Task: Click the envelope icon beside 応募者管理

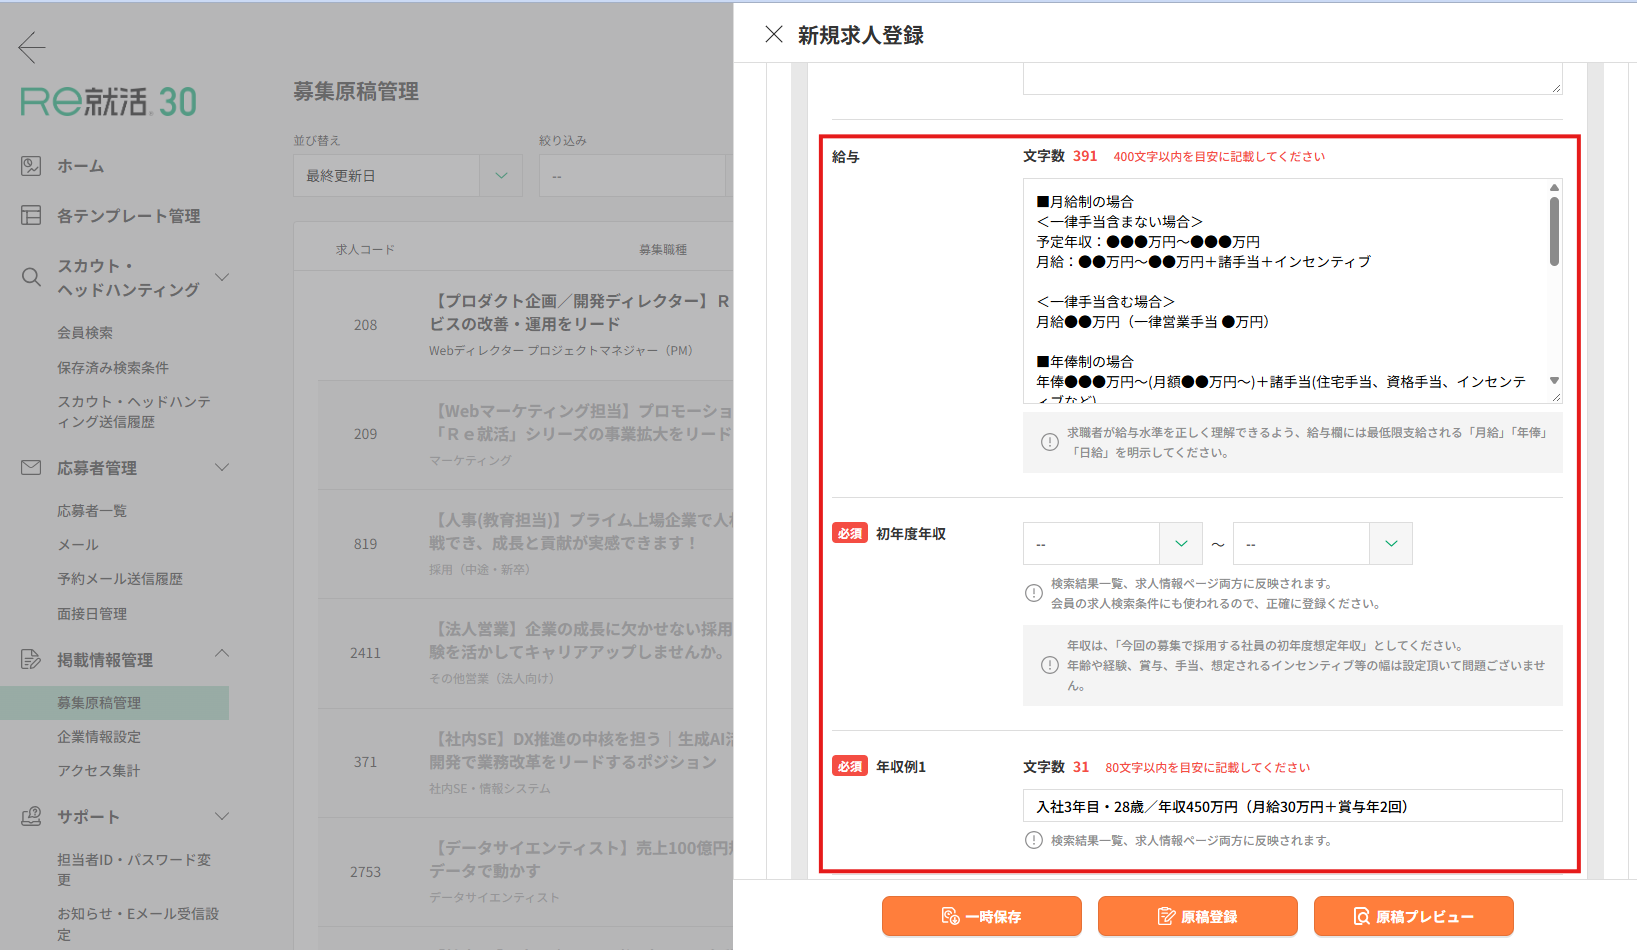Action: [x=32, y=467]
